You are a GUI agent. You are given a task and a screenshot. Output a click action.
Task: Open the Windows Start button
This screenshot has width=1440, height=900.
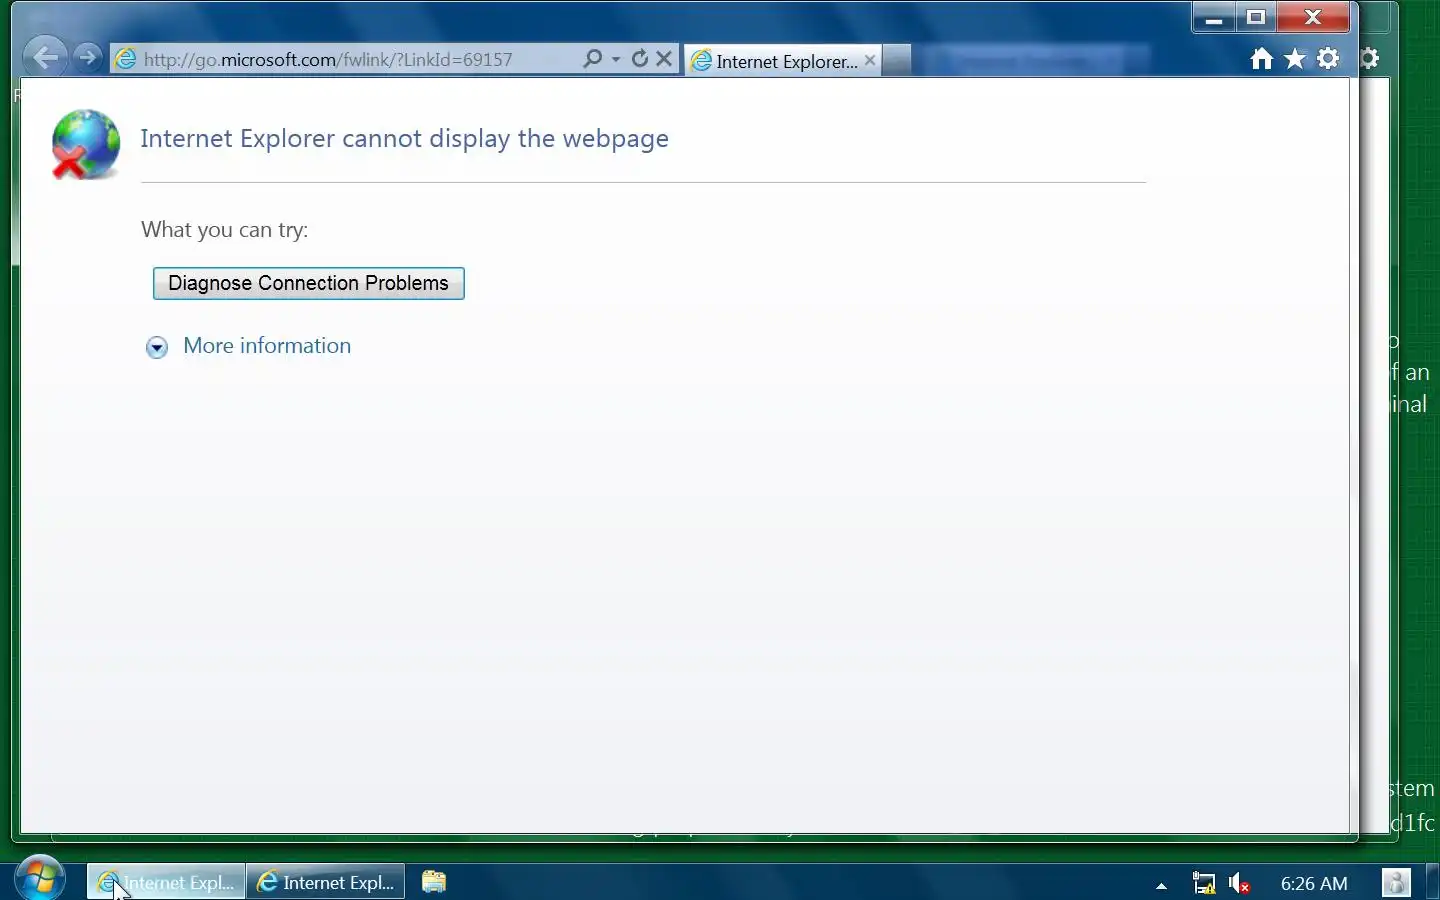coord(40,879)
